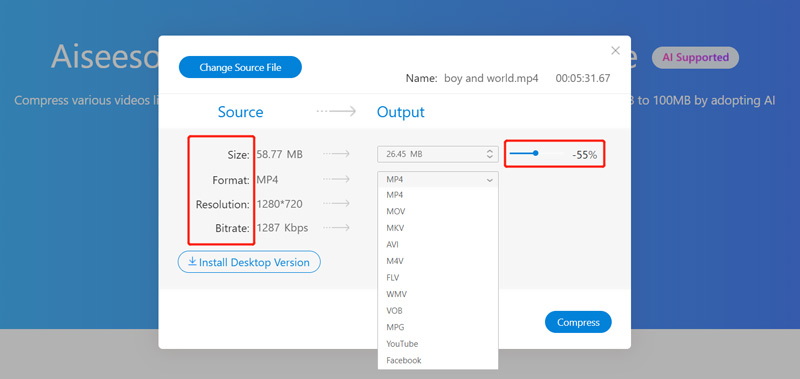The width and height of the screenshot is (800, 379).
Task: Select M4V output format
Action: pos(438,261)
